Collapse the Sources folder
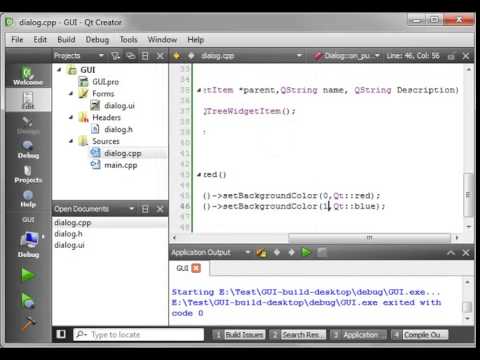Screen dimensions: 480x360 (x=71, y=141)
